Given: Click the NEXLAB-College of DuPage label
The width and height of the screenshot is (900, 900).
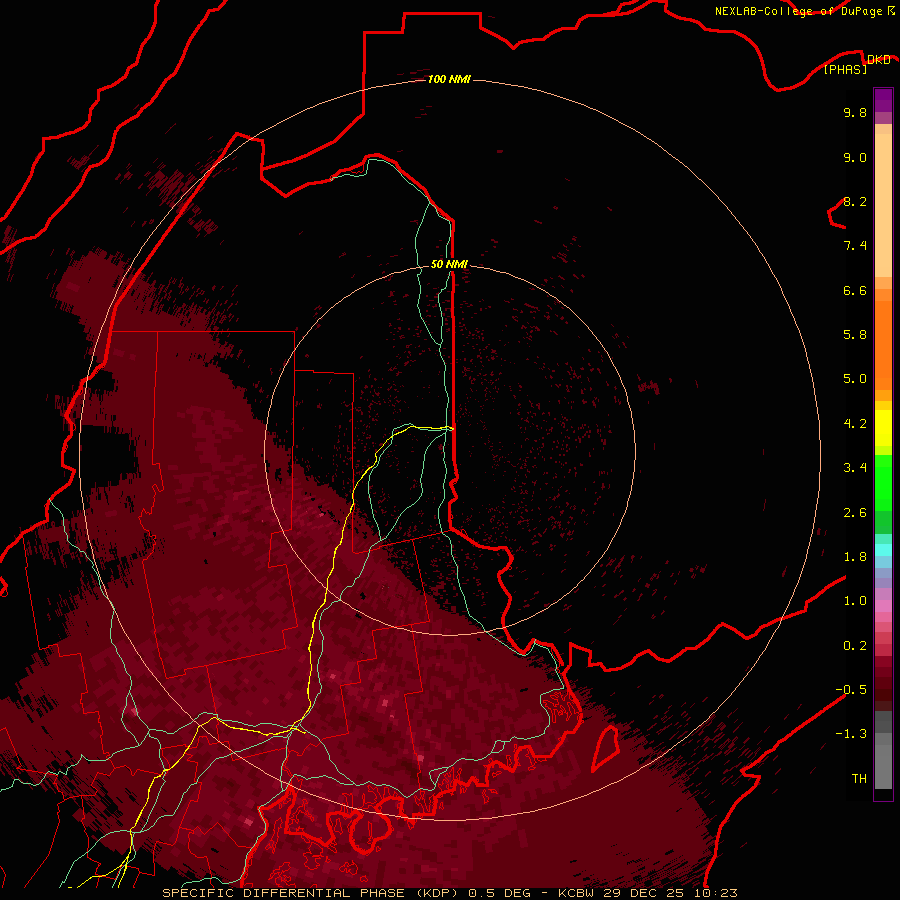Looking at the screenshot, I should pyautogui.click(x=804, y=11).
